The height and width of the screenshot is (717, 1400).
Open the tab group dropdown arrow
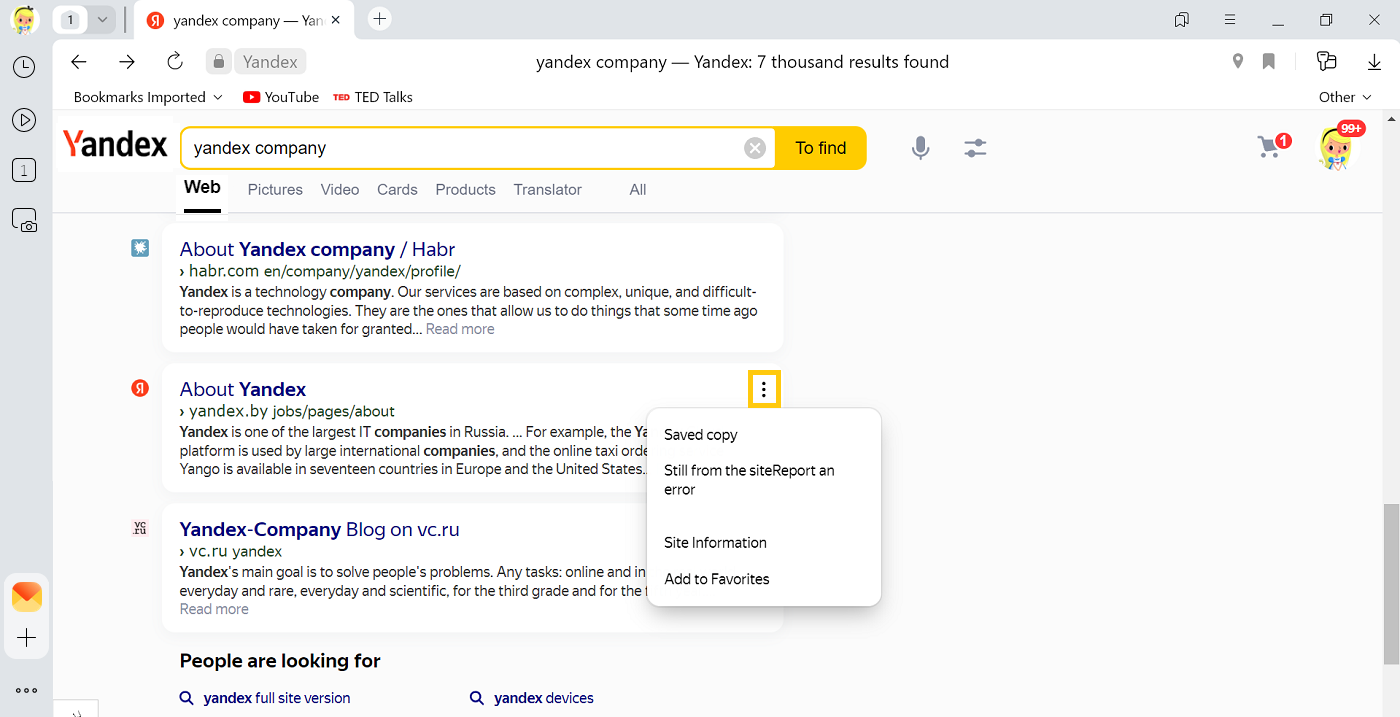tap(102, 20)
